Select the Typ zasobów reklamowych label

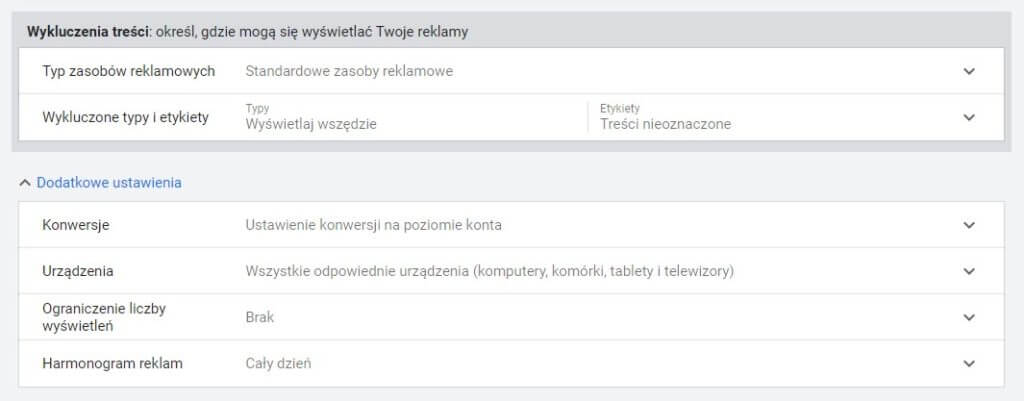[129, 71]
